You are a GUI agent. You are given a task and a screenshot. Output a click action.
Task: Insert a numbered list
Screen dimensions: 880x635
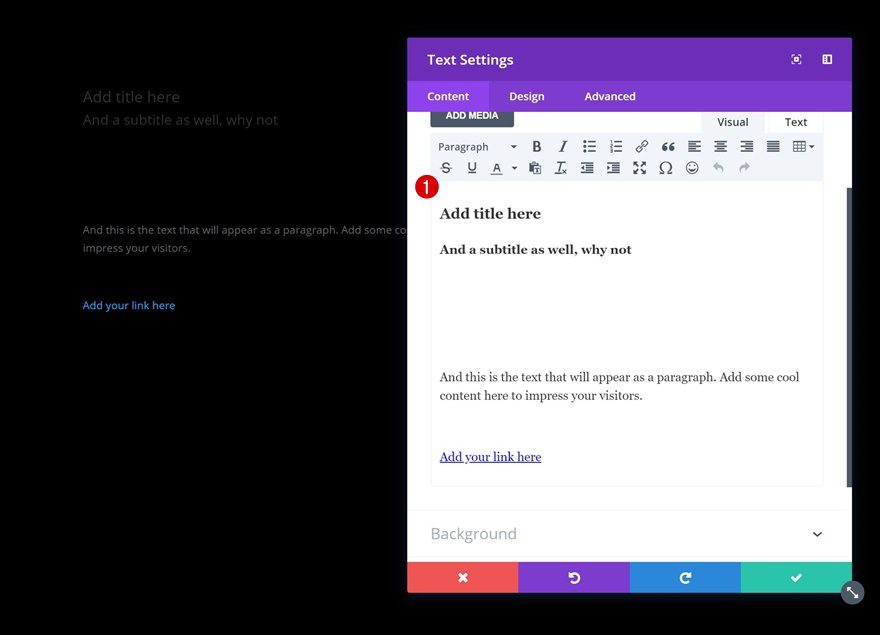click(616, 147)
